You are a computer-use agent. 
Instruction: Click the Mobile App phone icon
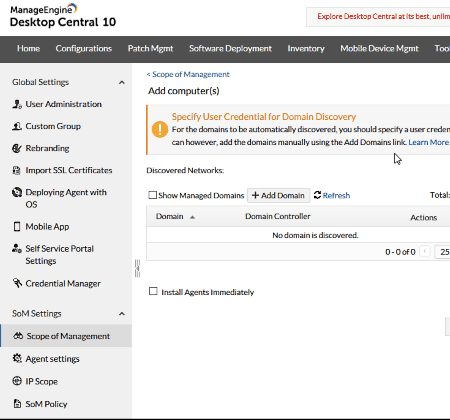[x=17, y=227]
